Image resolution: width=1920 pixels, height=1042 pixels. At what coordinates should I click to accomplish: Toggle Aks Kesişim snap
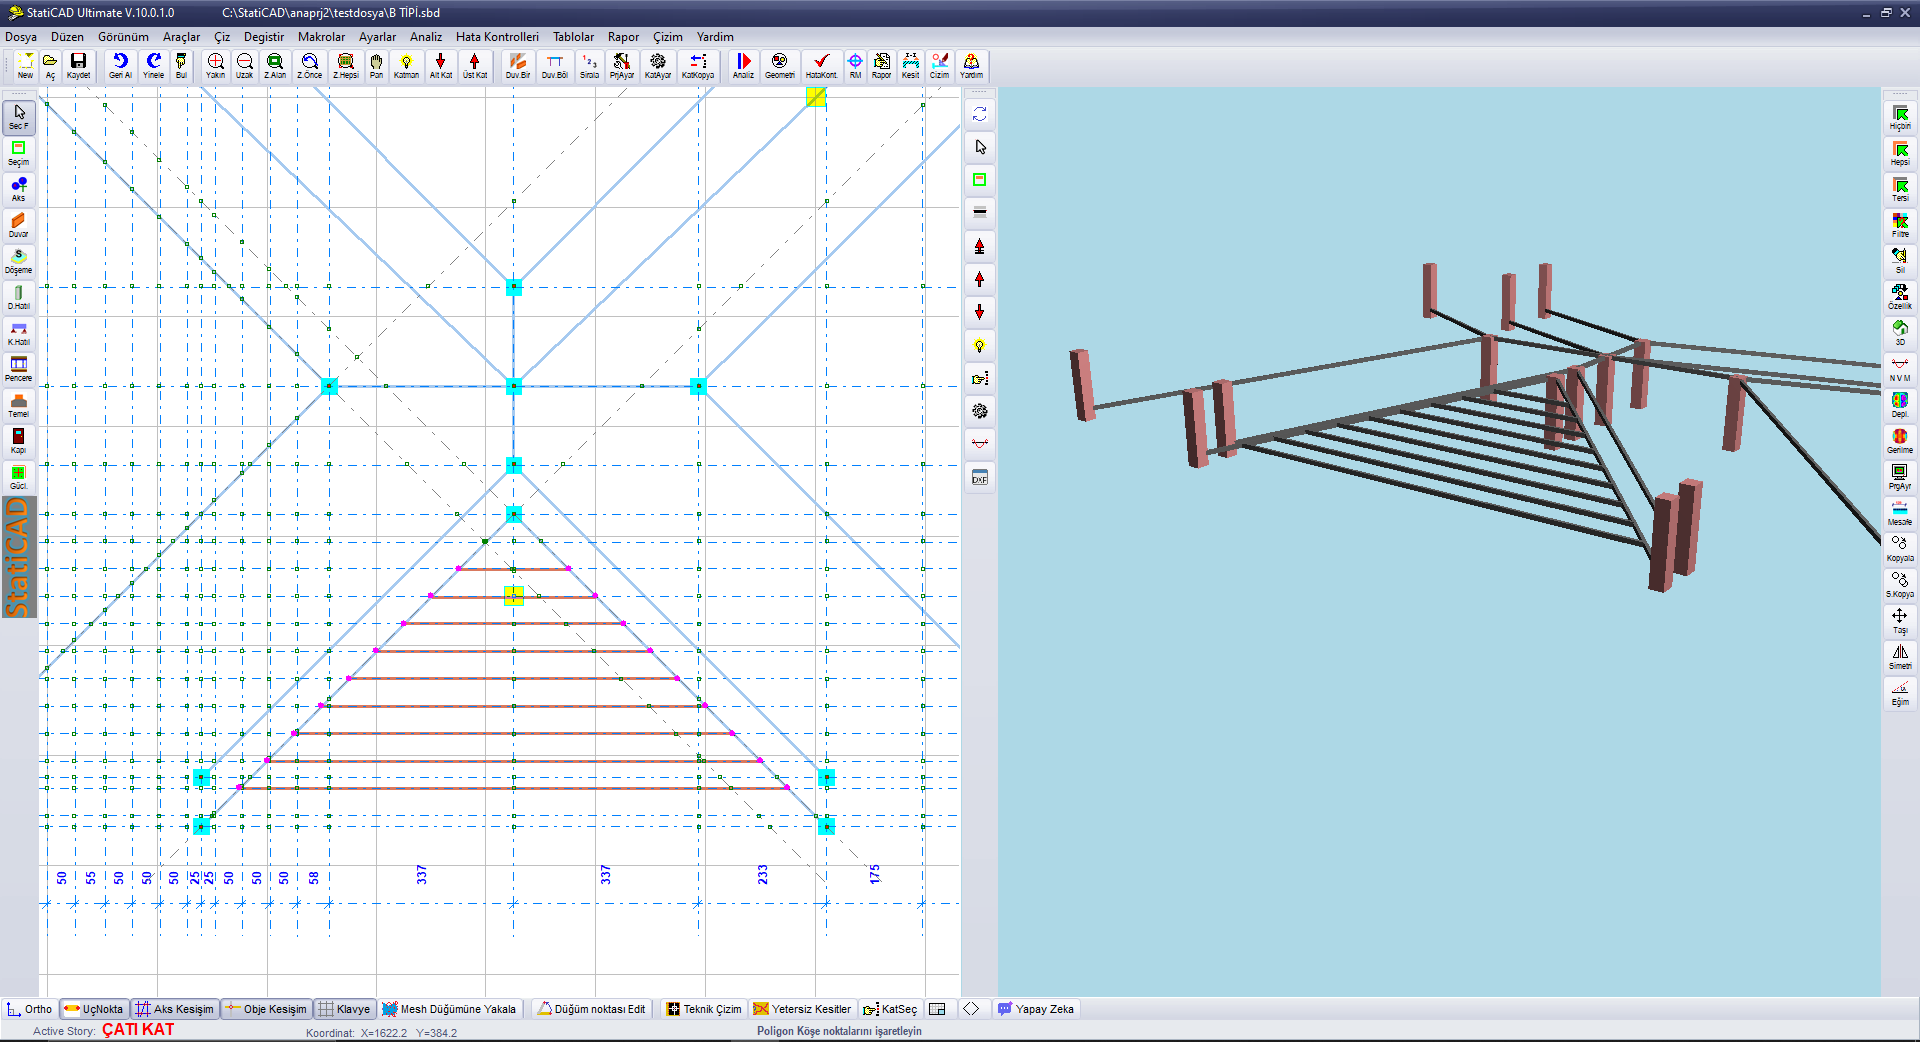coord(175,1009)
